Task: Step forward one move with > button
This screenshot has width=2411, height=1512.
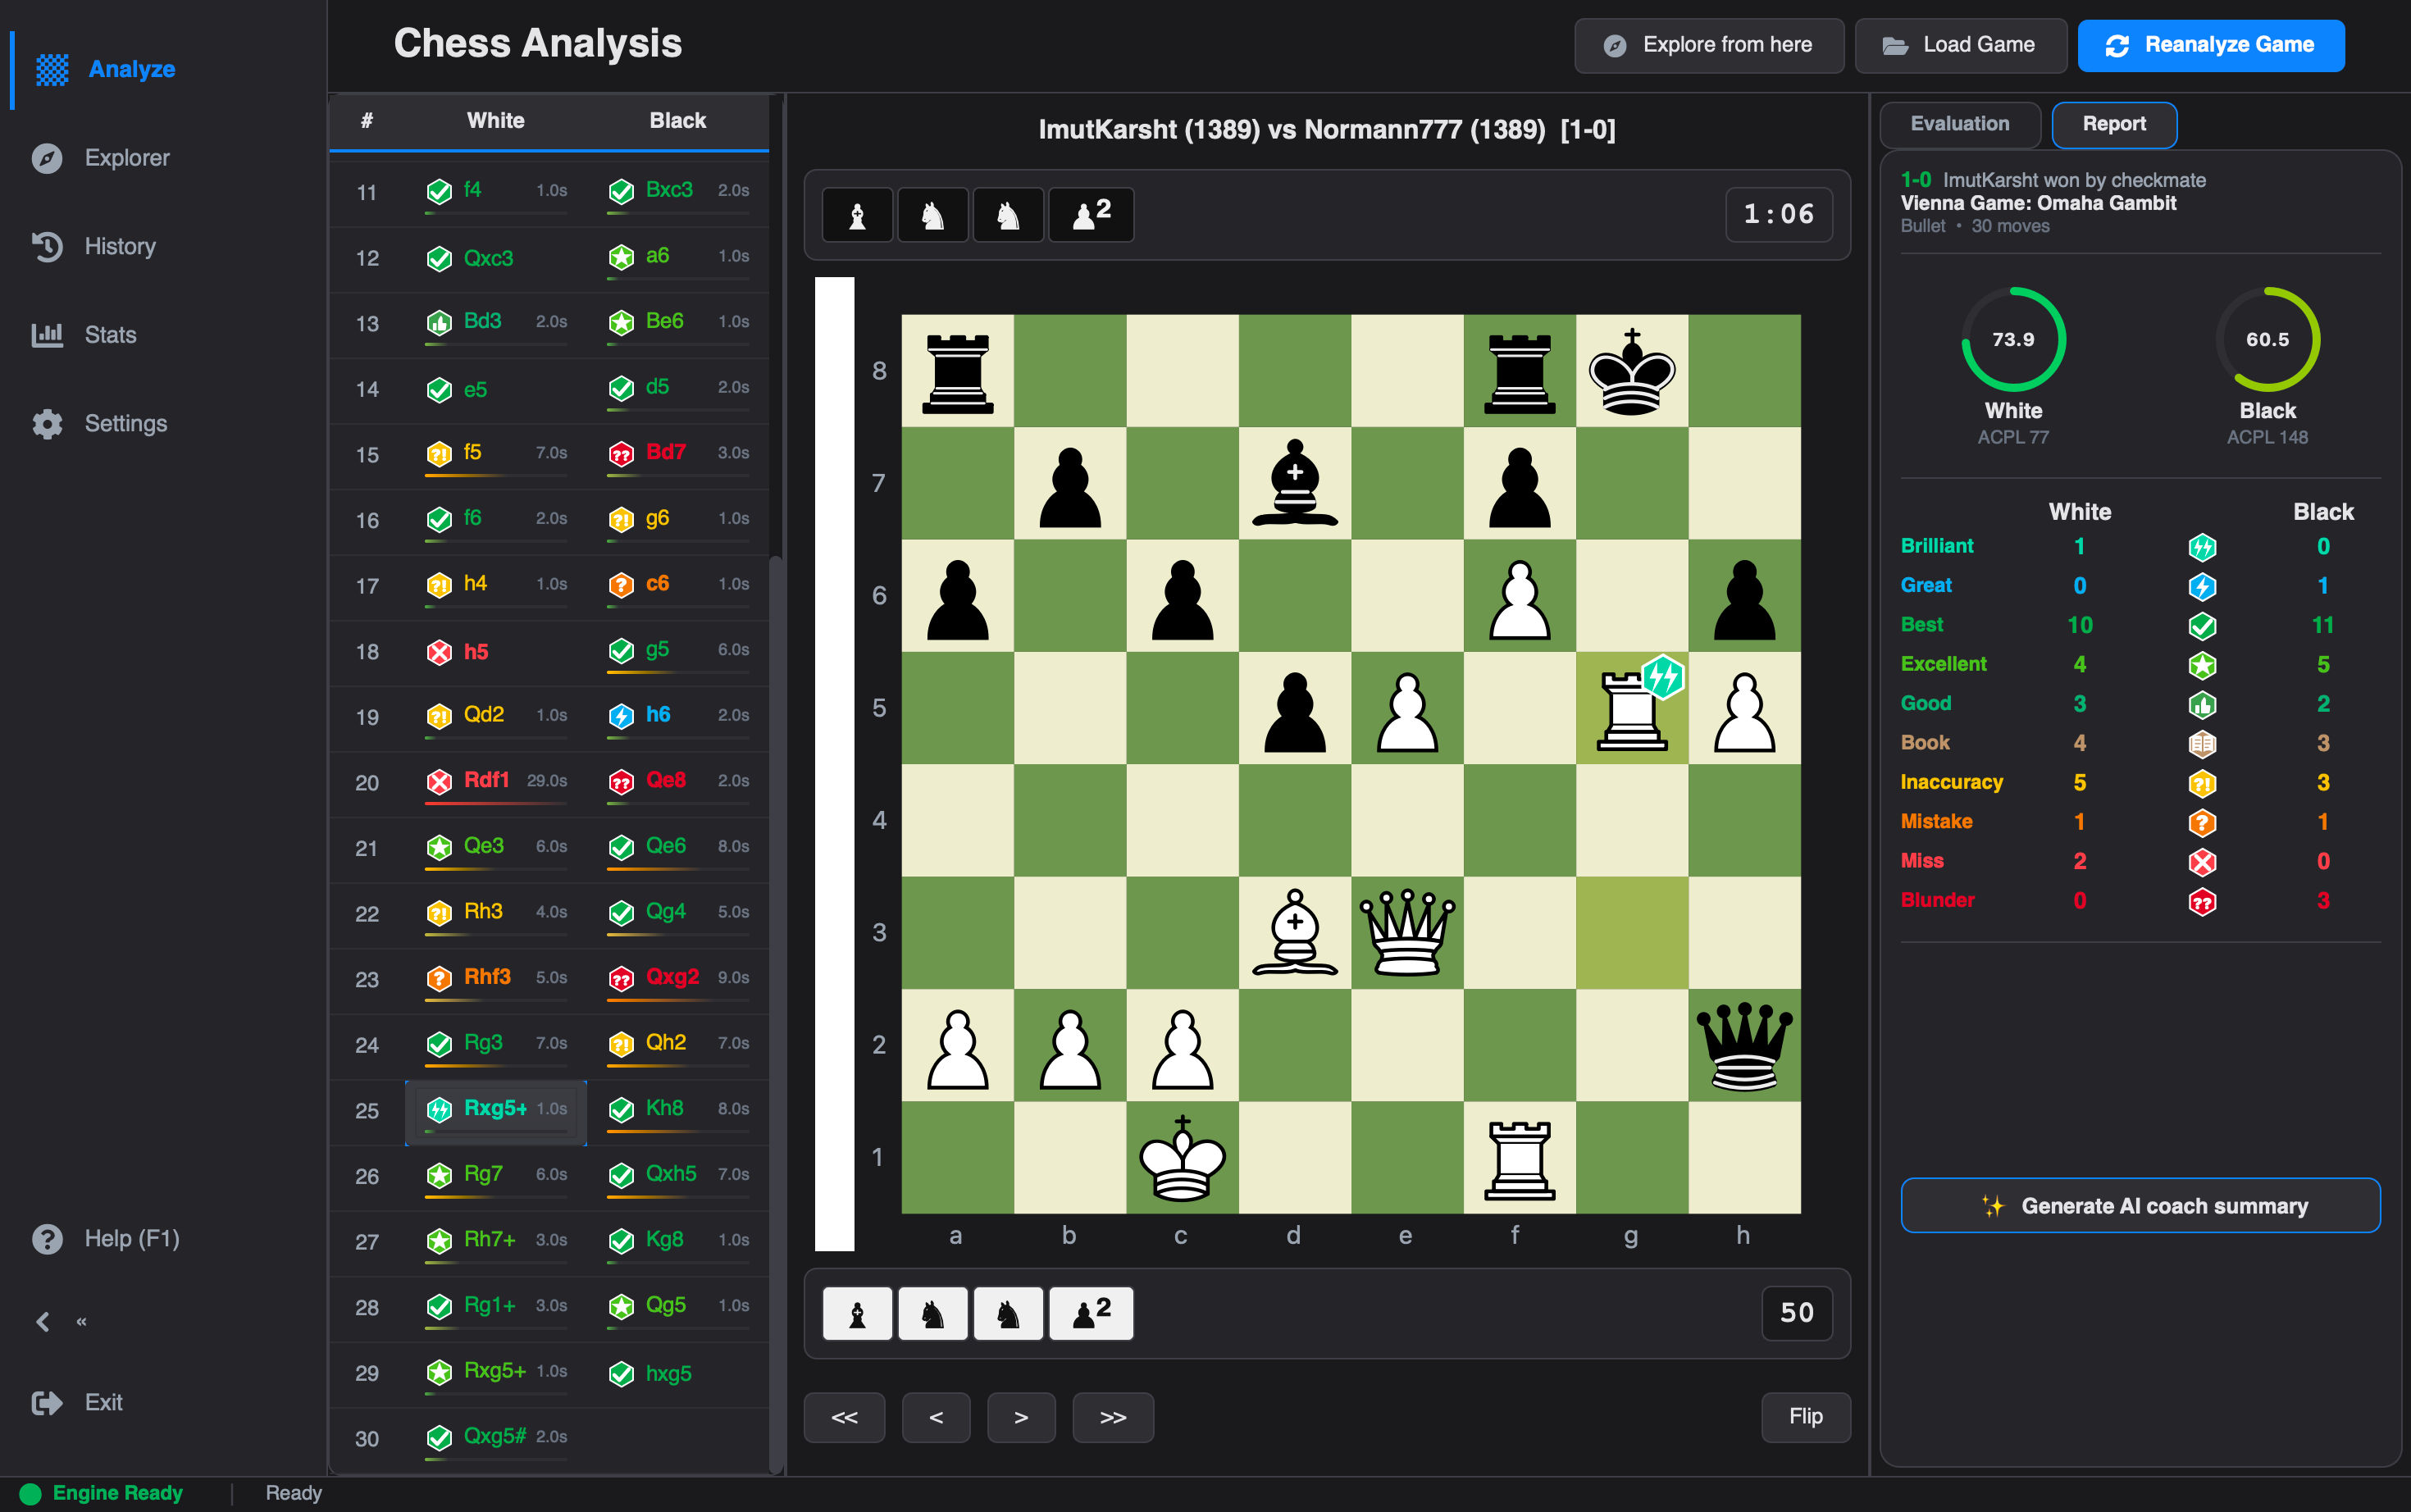Action: coord(1021,1417)
